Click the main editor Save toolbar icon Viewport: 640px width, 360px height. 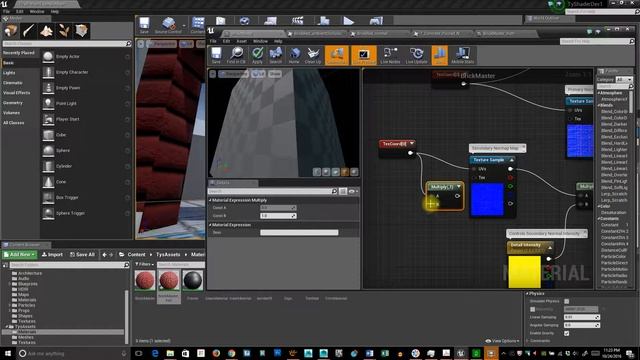[144, 24]
